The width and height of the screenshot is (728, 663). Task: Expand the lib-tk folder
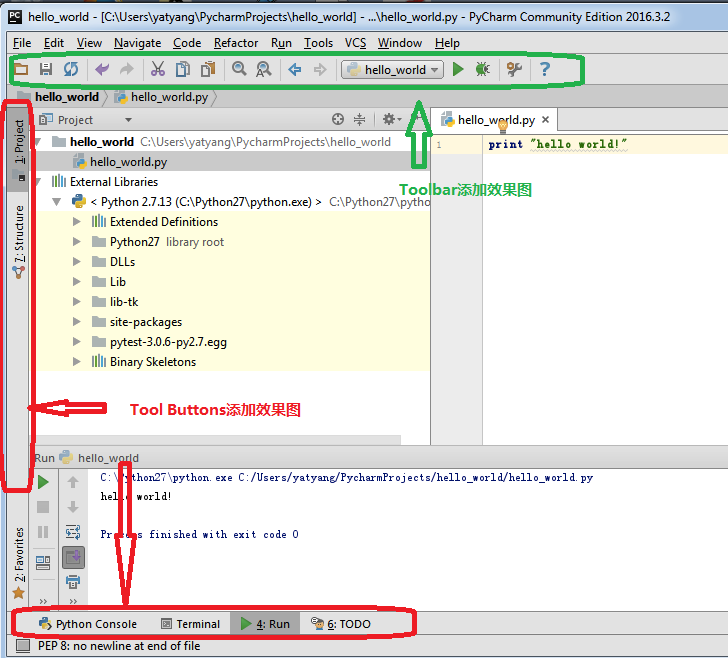(77, 302)
